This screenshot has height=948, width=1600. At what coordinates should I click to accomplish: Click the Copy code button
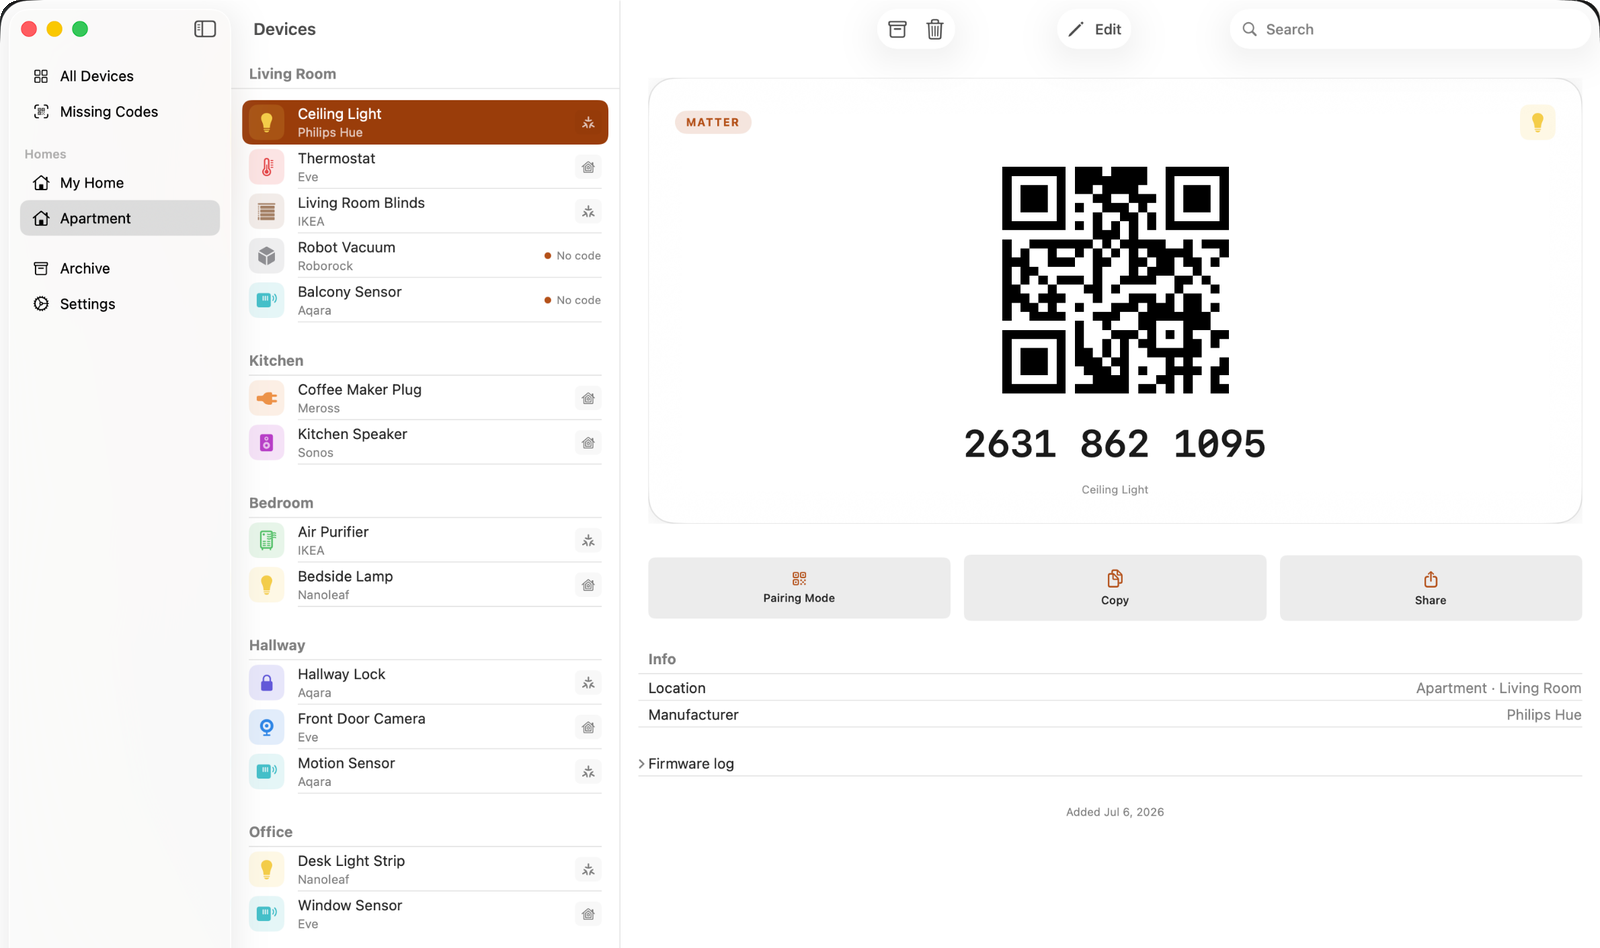click(1115, 588)
